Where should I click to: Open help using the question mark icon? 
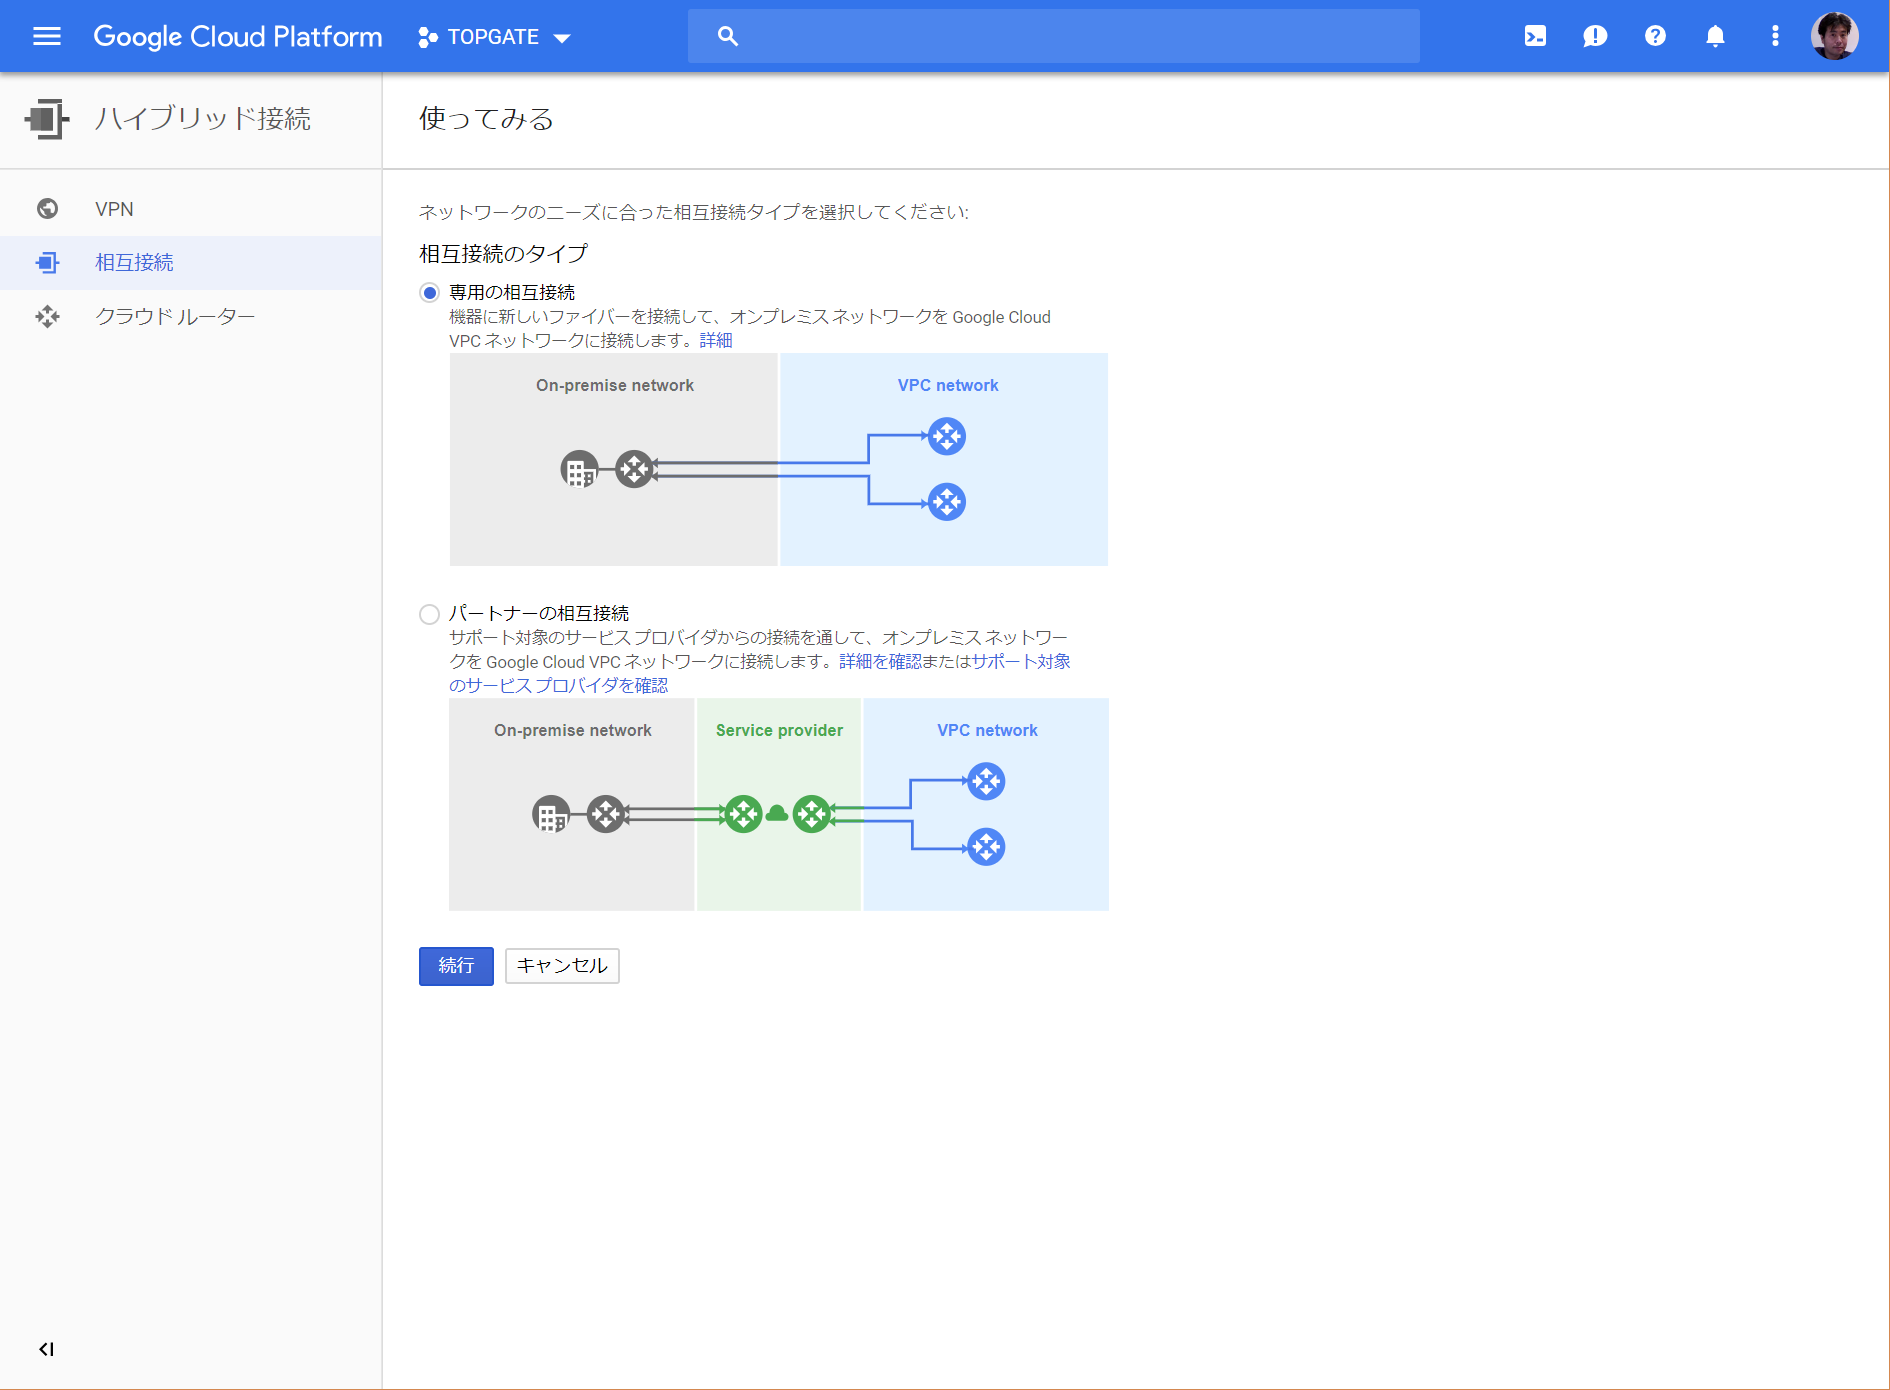(x=1655, y=36)
